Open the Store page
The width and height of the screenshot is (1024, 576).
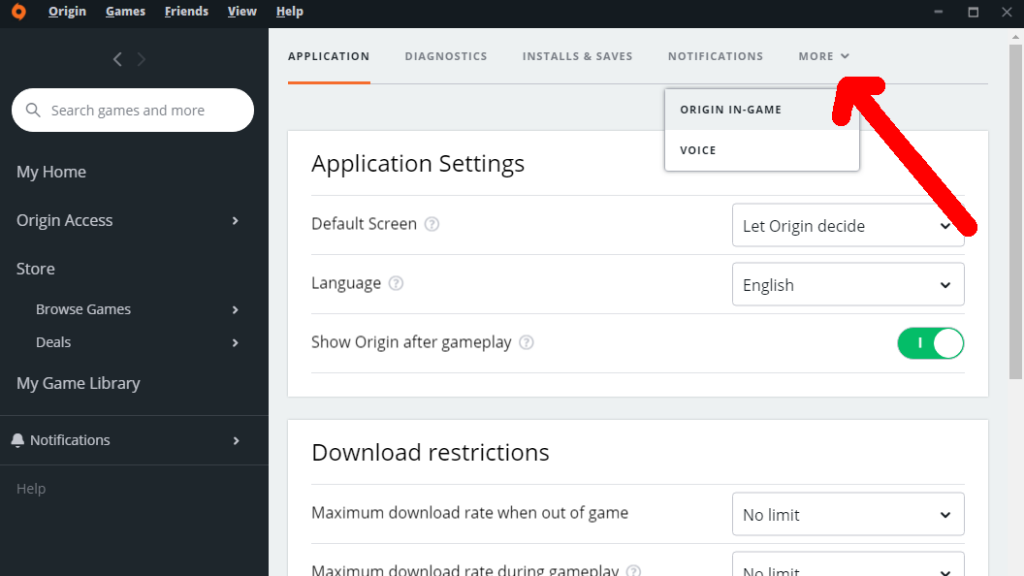35,268
